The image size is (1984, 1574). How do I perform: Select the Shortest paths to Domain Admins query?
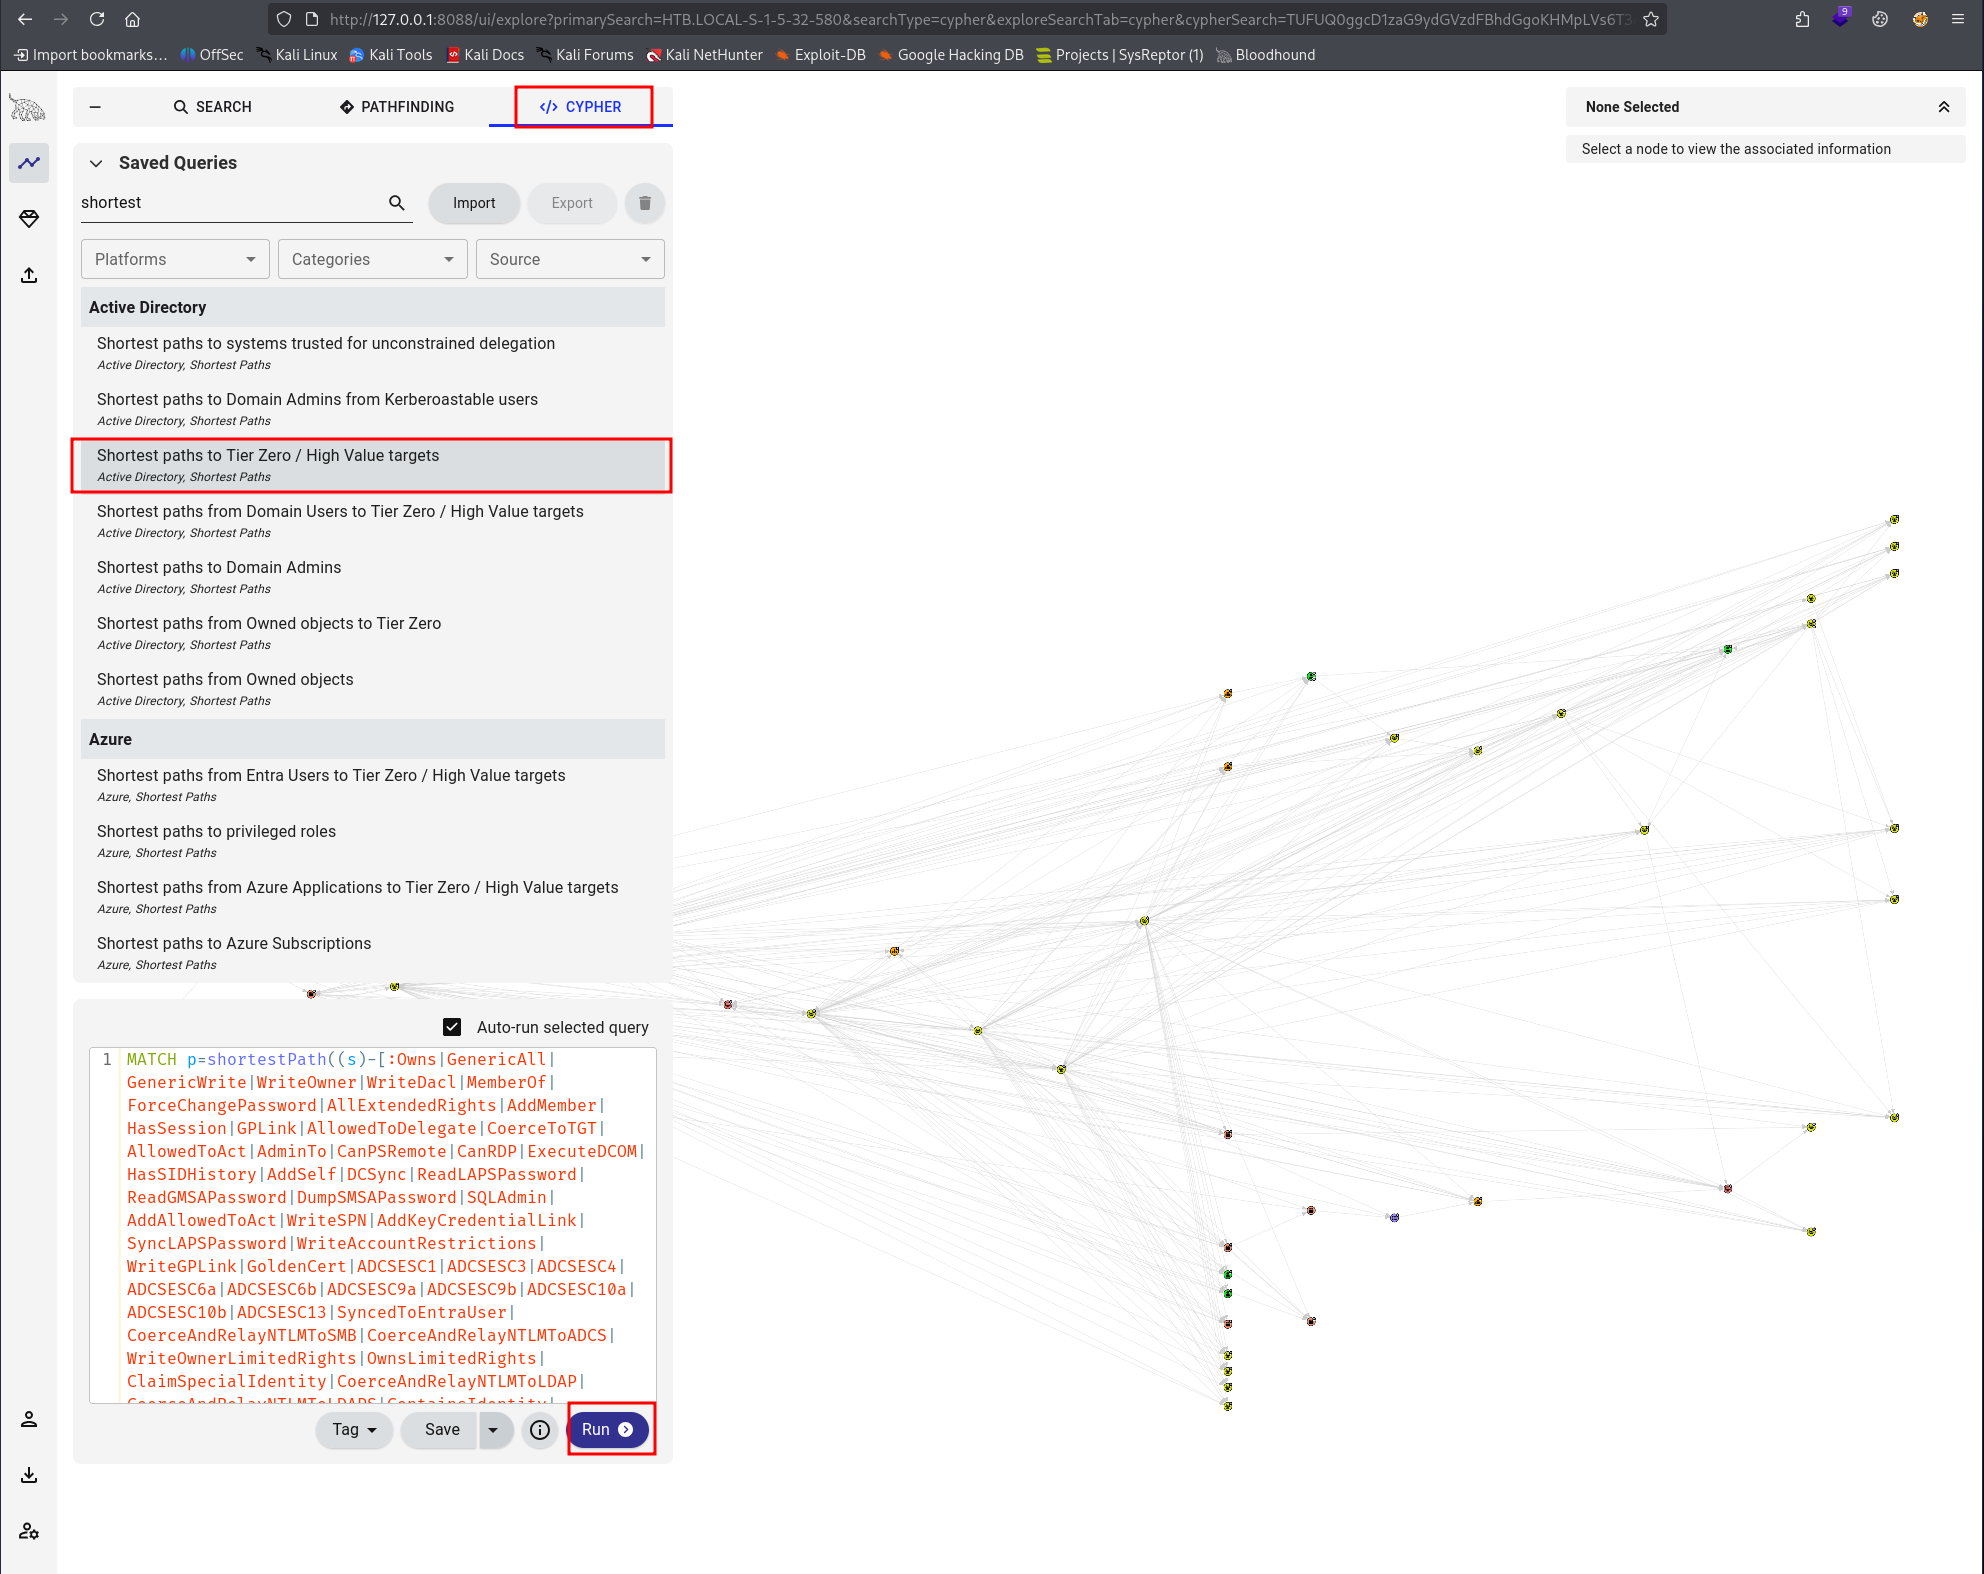tap(218, 567)
